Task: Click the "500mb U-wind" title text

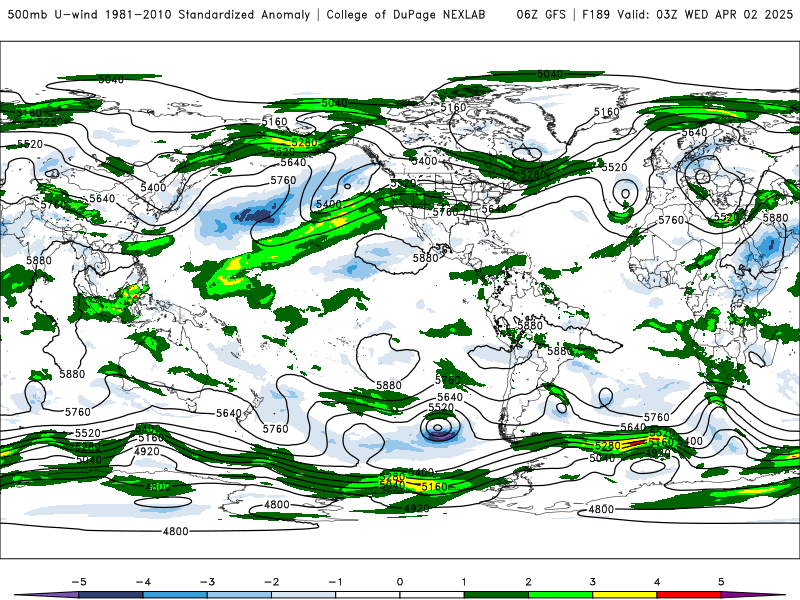Action: (x=52, y=14)
